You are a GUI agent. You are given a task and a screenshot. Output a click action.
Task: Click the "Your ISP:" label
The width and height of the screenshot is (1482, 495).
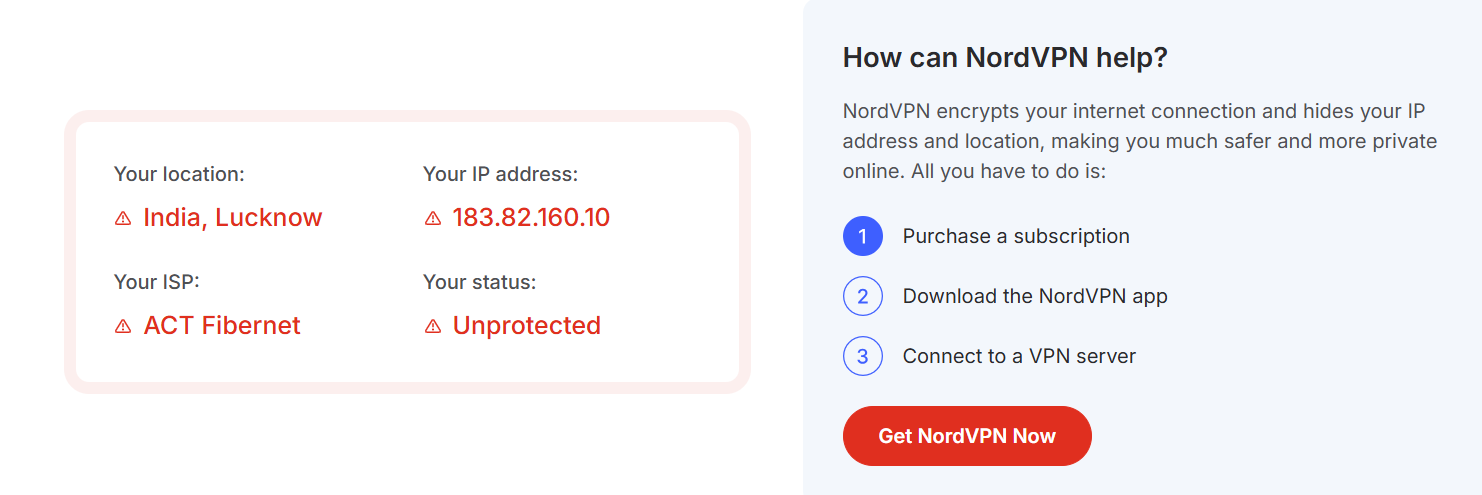(157, 282)
